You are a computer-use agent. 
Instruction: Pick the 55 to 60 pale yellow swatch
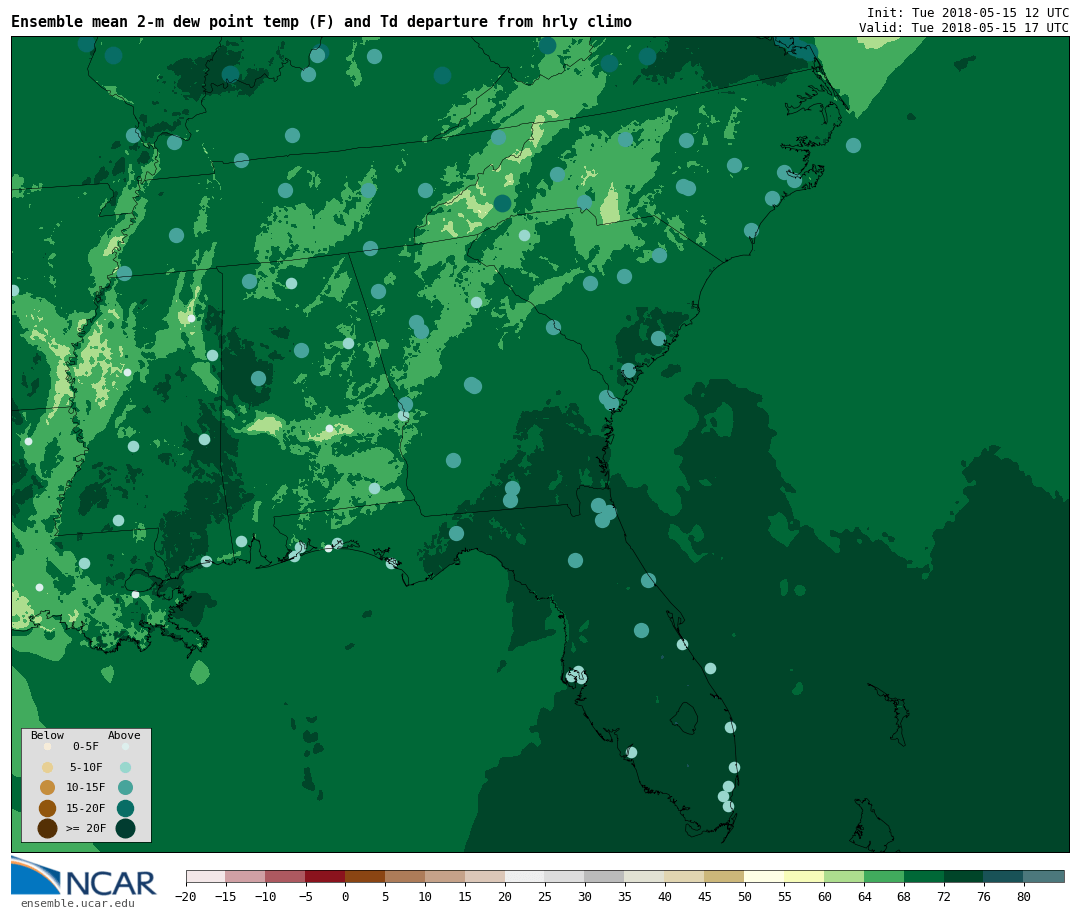coord(804,876)
